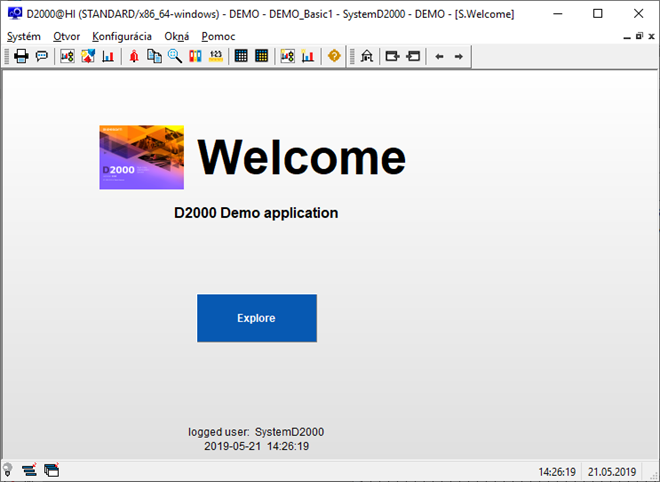Click the bar chart graph toolbar icon
Viewport: 660px width, 482px height.
[108, 56]
